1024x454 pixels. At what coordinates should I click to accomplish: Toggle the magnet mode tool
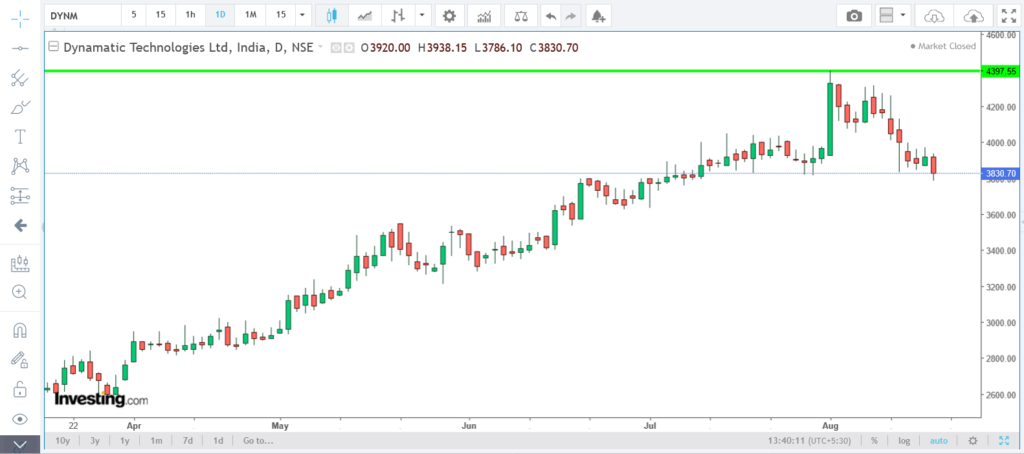click(19, 329)
